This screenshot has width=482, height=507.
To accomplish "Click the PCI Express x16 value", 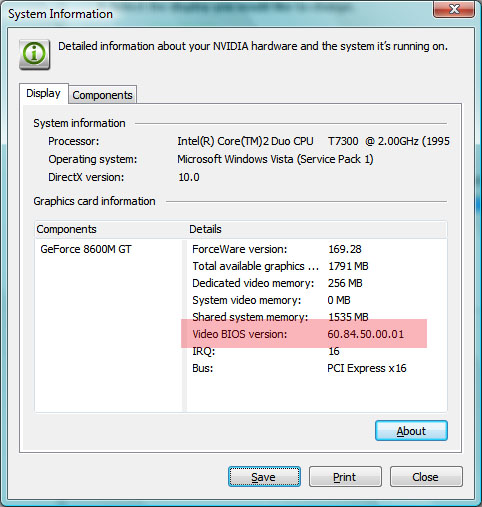I will (367, 368).
